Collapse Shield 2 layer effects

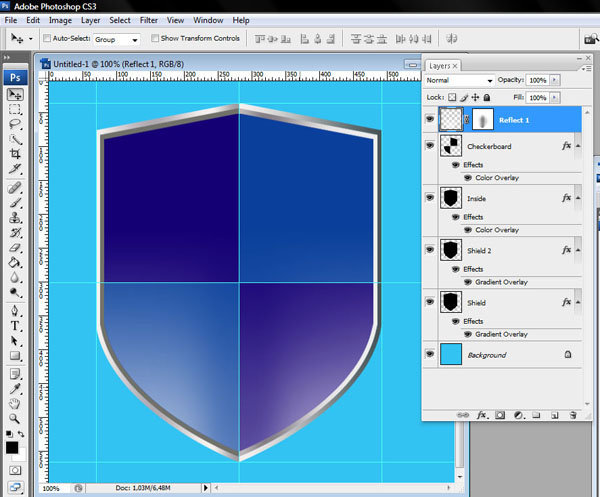point(578,250)
